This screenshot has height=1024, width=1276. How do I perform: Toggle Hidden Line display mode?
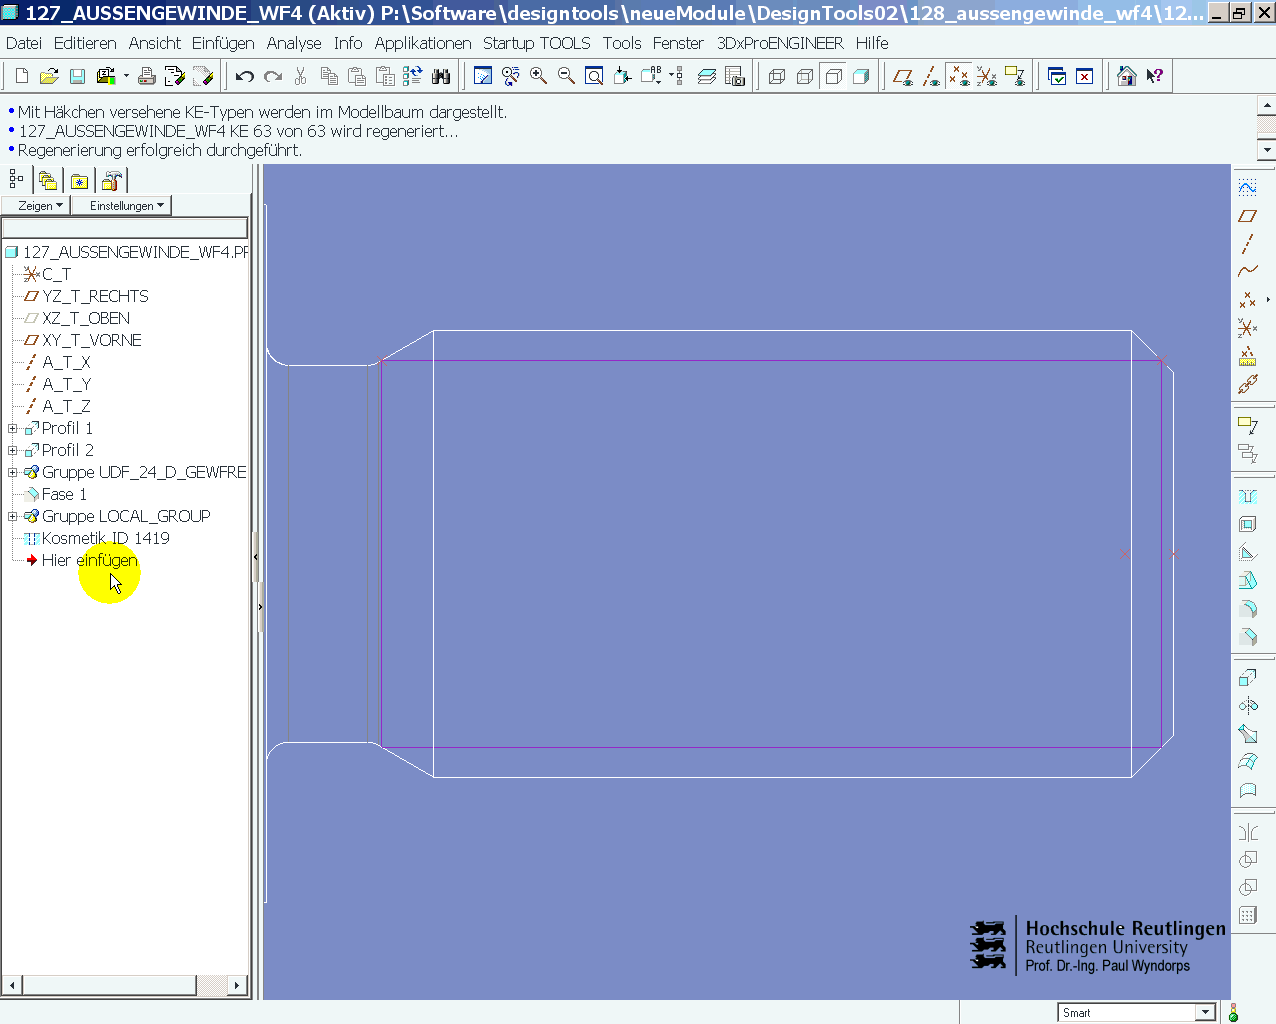(x=805, y=76)
